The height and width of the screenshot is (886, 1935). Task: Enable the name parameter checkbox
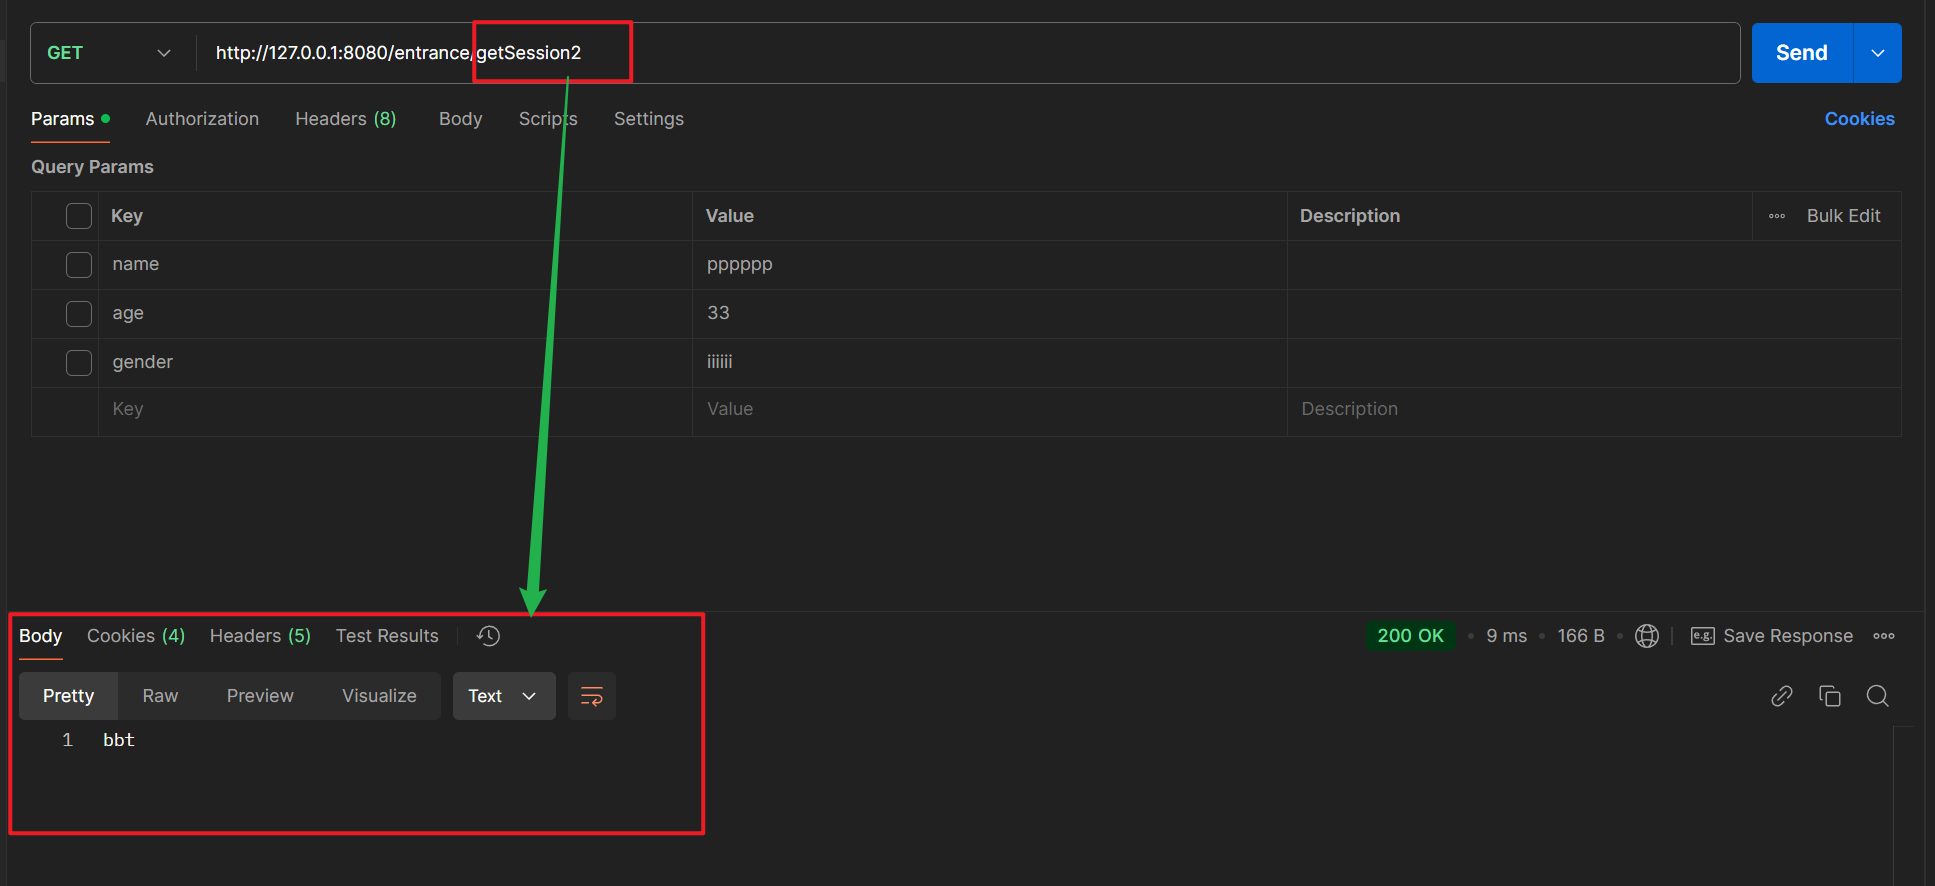coord(79,265)
